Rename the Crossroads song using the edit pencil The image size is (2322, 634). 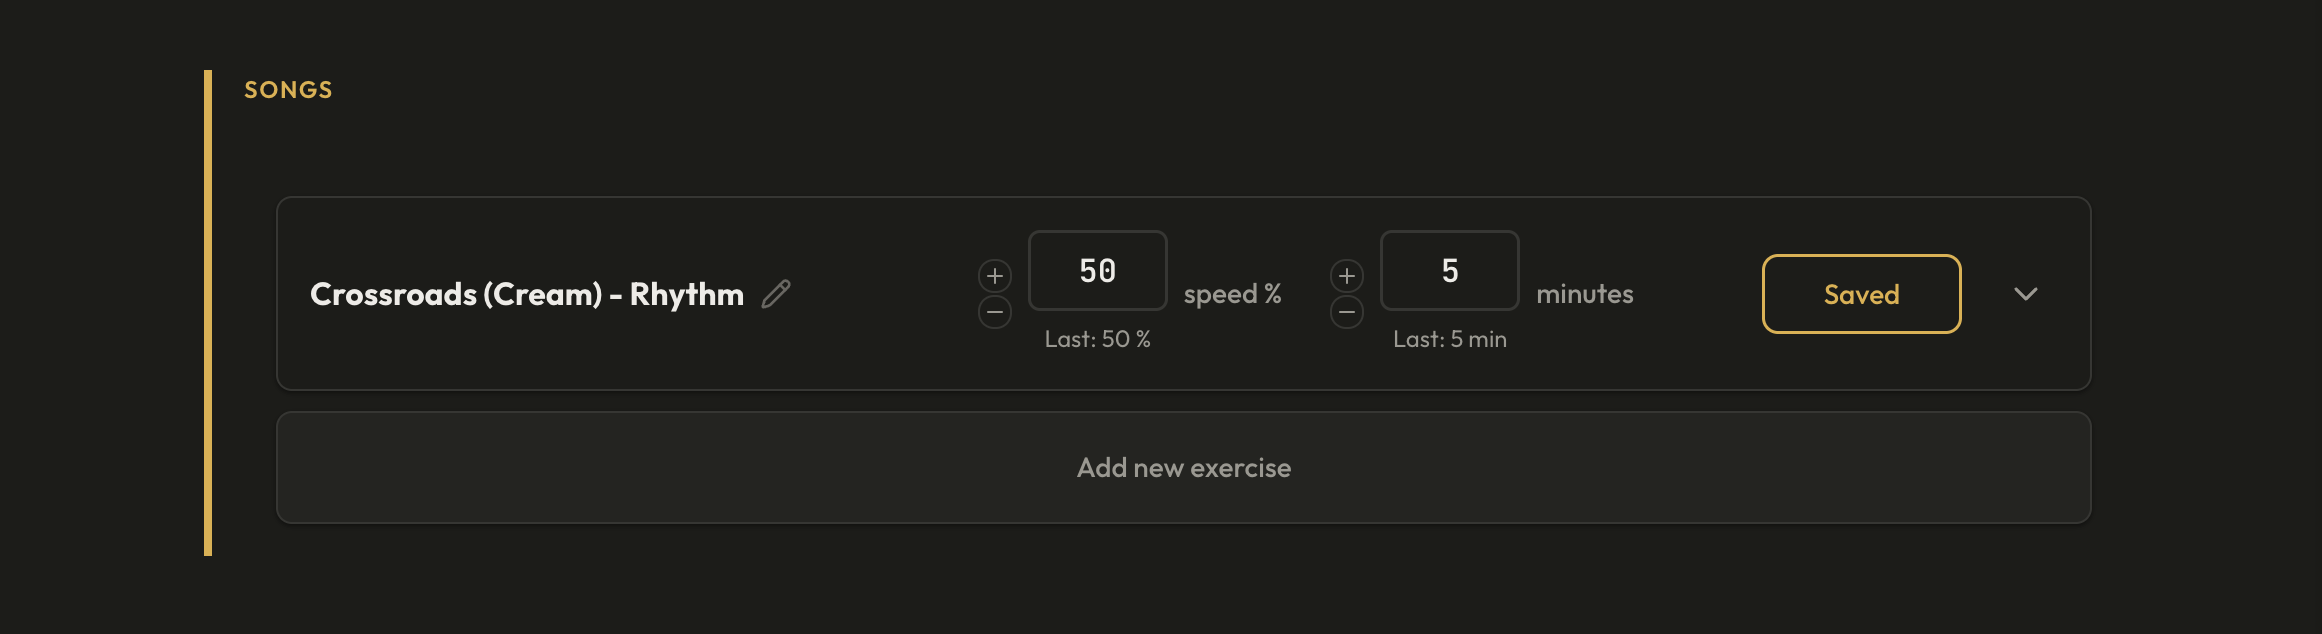(775, 294)
